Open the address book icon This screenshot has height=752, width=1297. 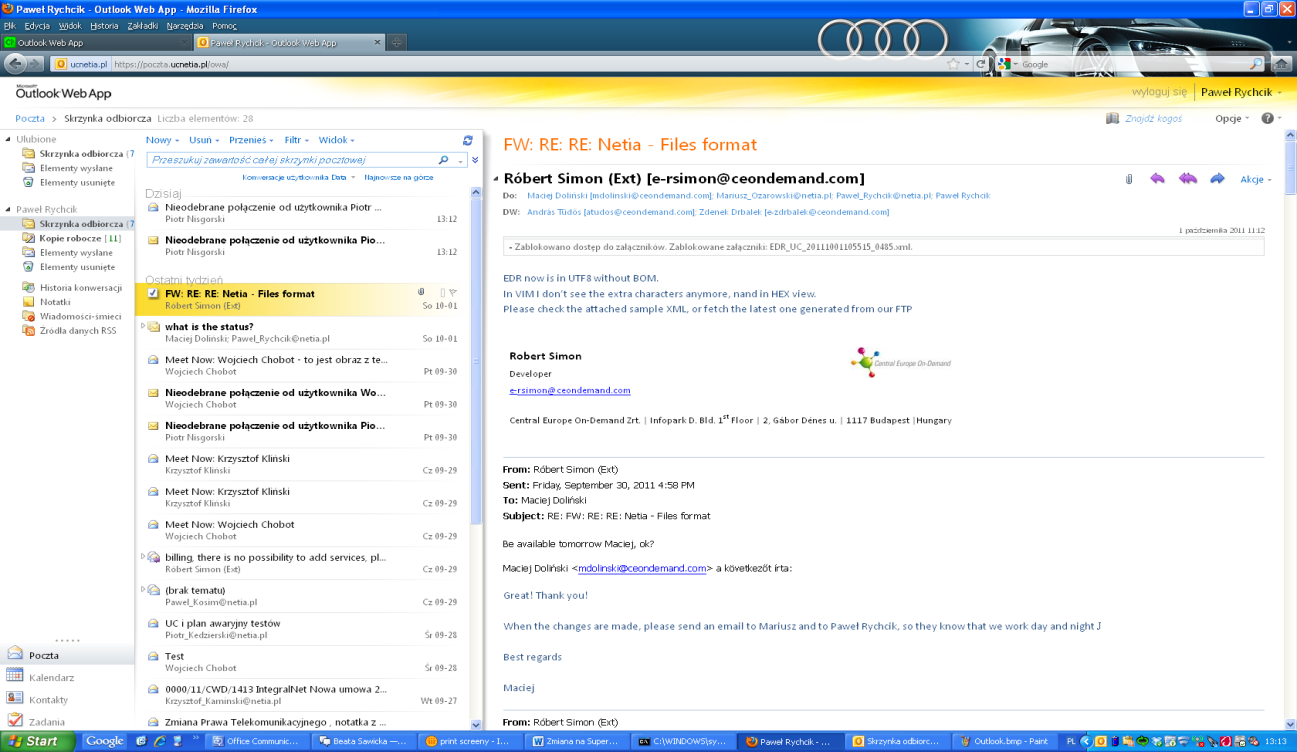pyautogui.click(x=1112, y=118)
